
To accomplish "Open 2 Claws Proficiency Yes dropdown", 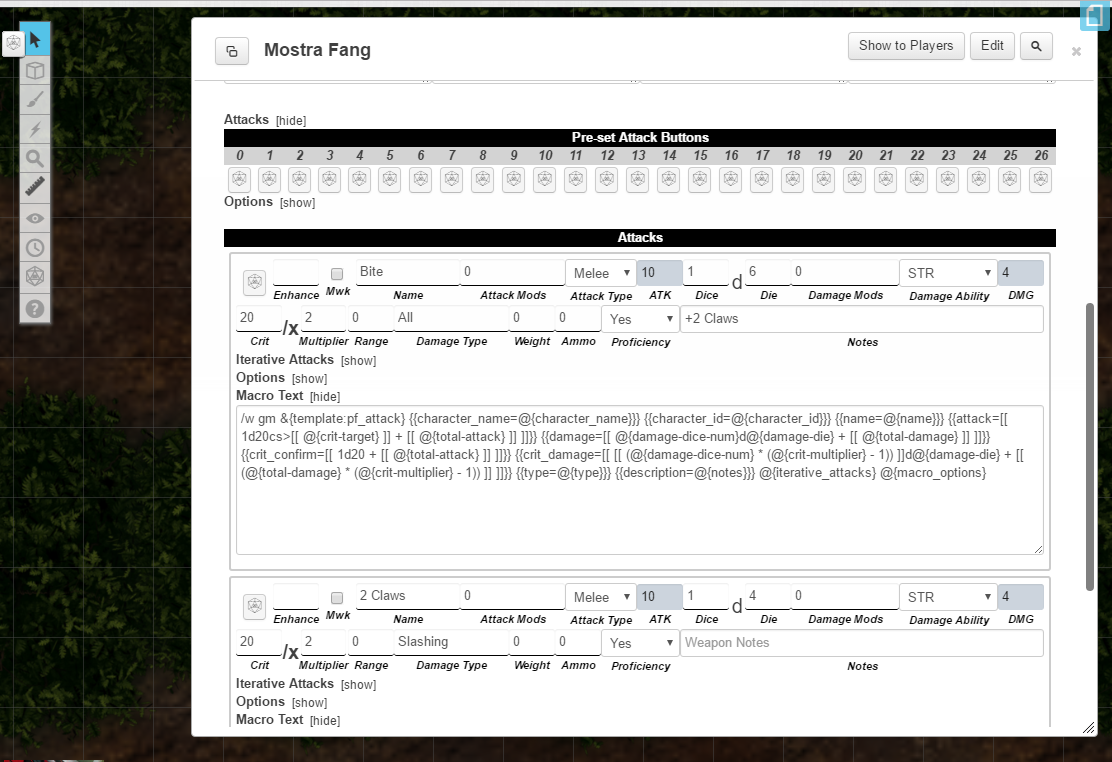I will tap(640, 643).
